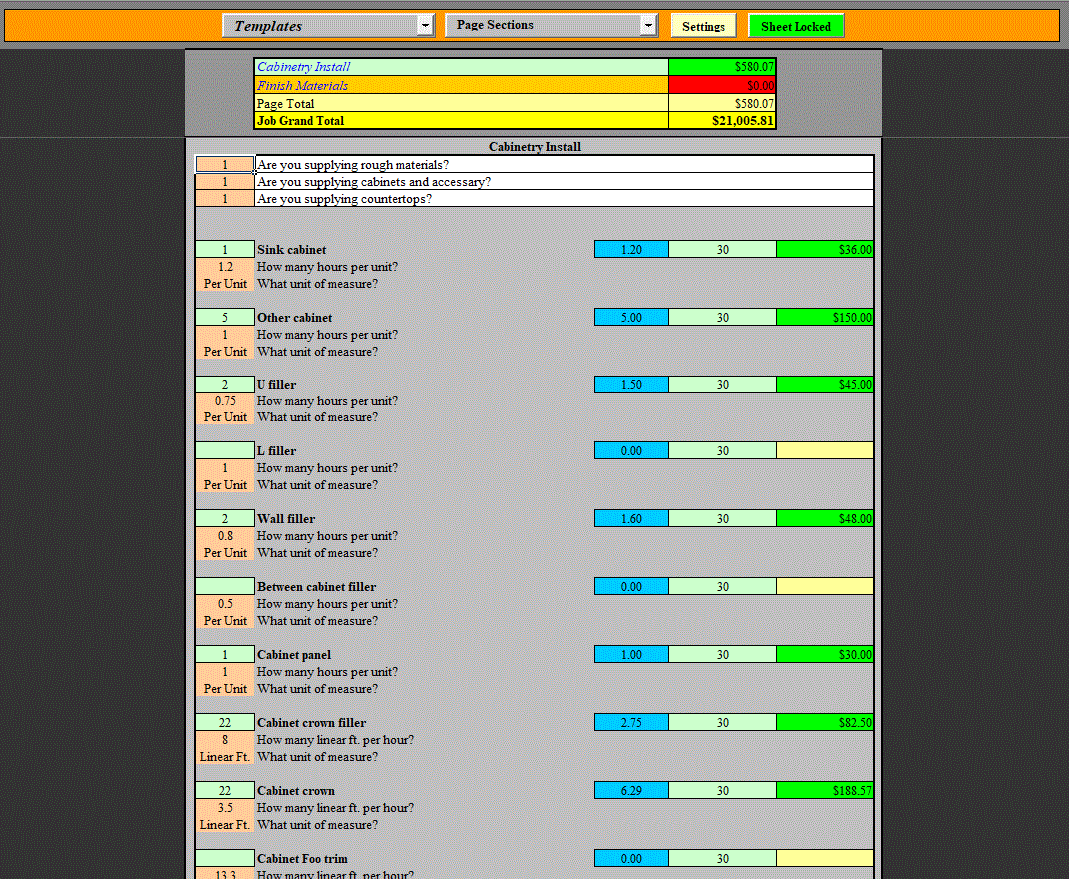Open the Page Sections dropdown

545,25
